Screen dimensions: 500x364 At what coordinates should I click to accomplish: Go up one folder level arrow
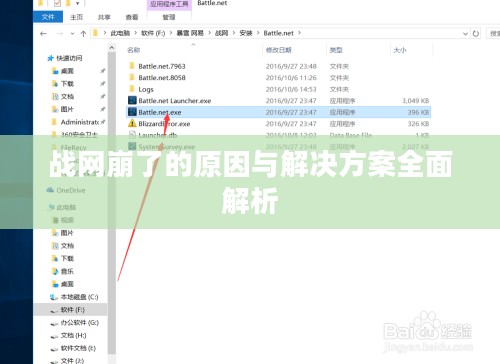point(83,34)
